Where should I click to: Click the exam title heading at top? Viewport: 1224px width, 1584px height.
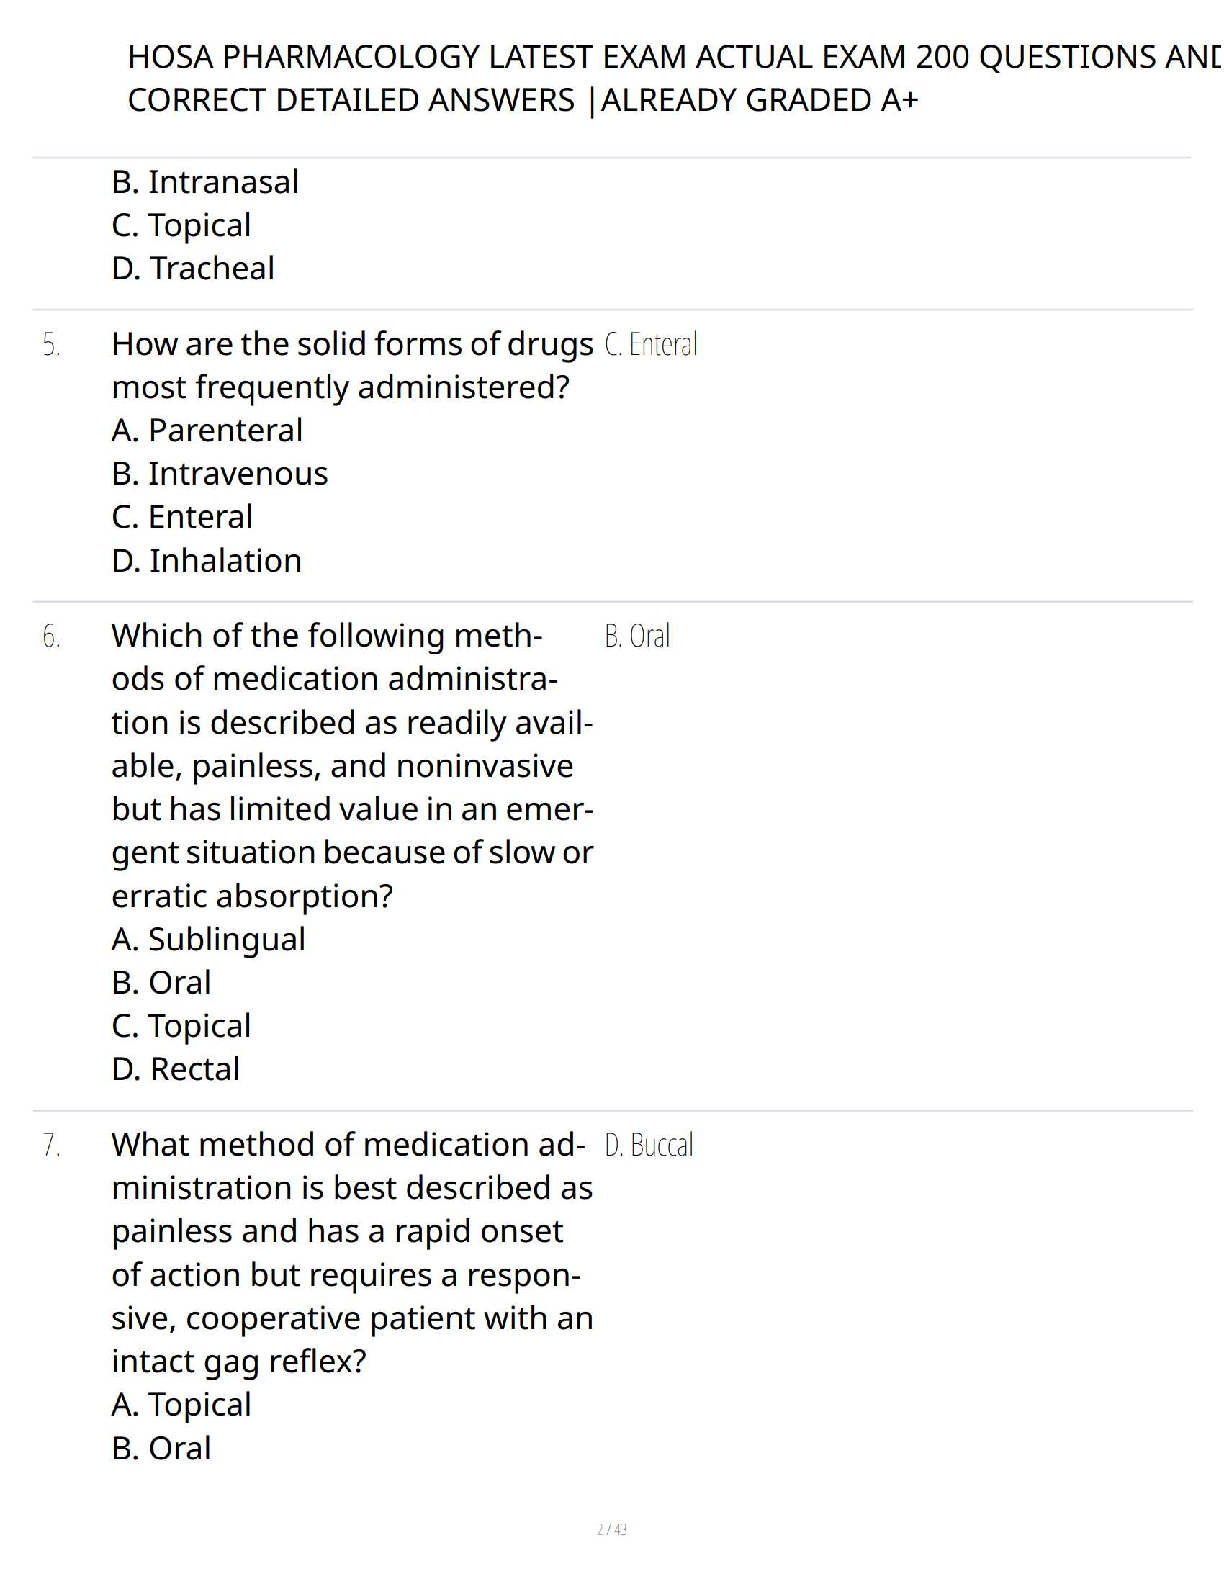pos(672,78)
